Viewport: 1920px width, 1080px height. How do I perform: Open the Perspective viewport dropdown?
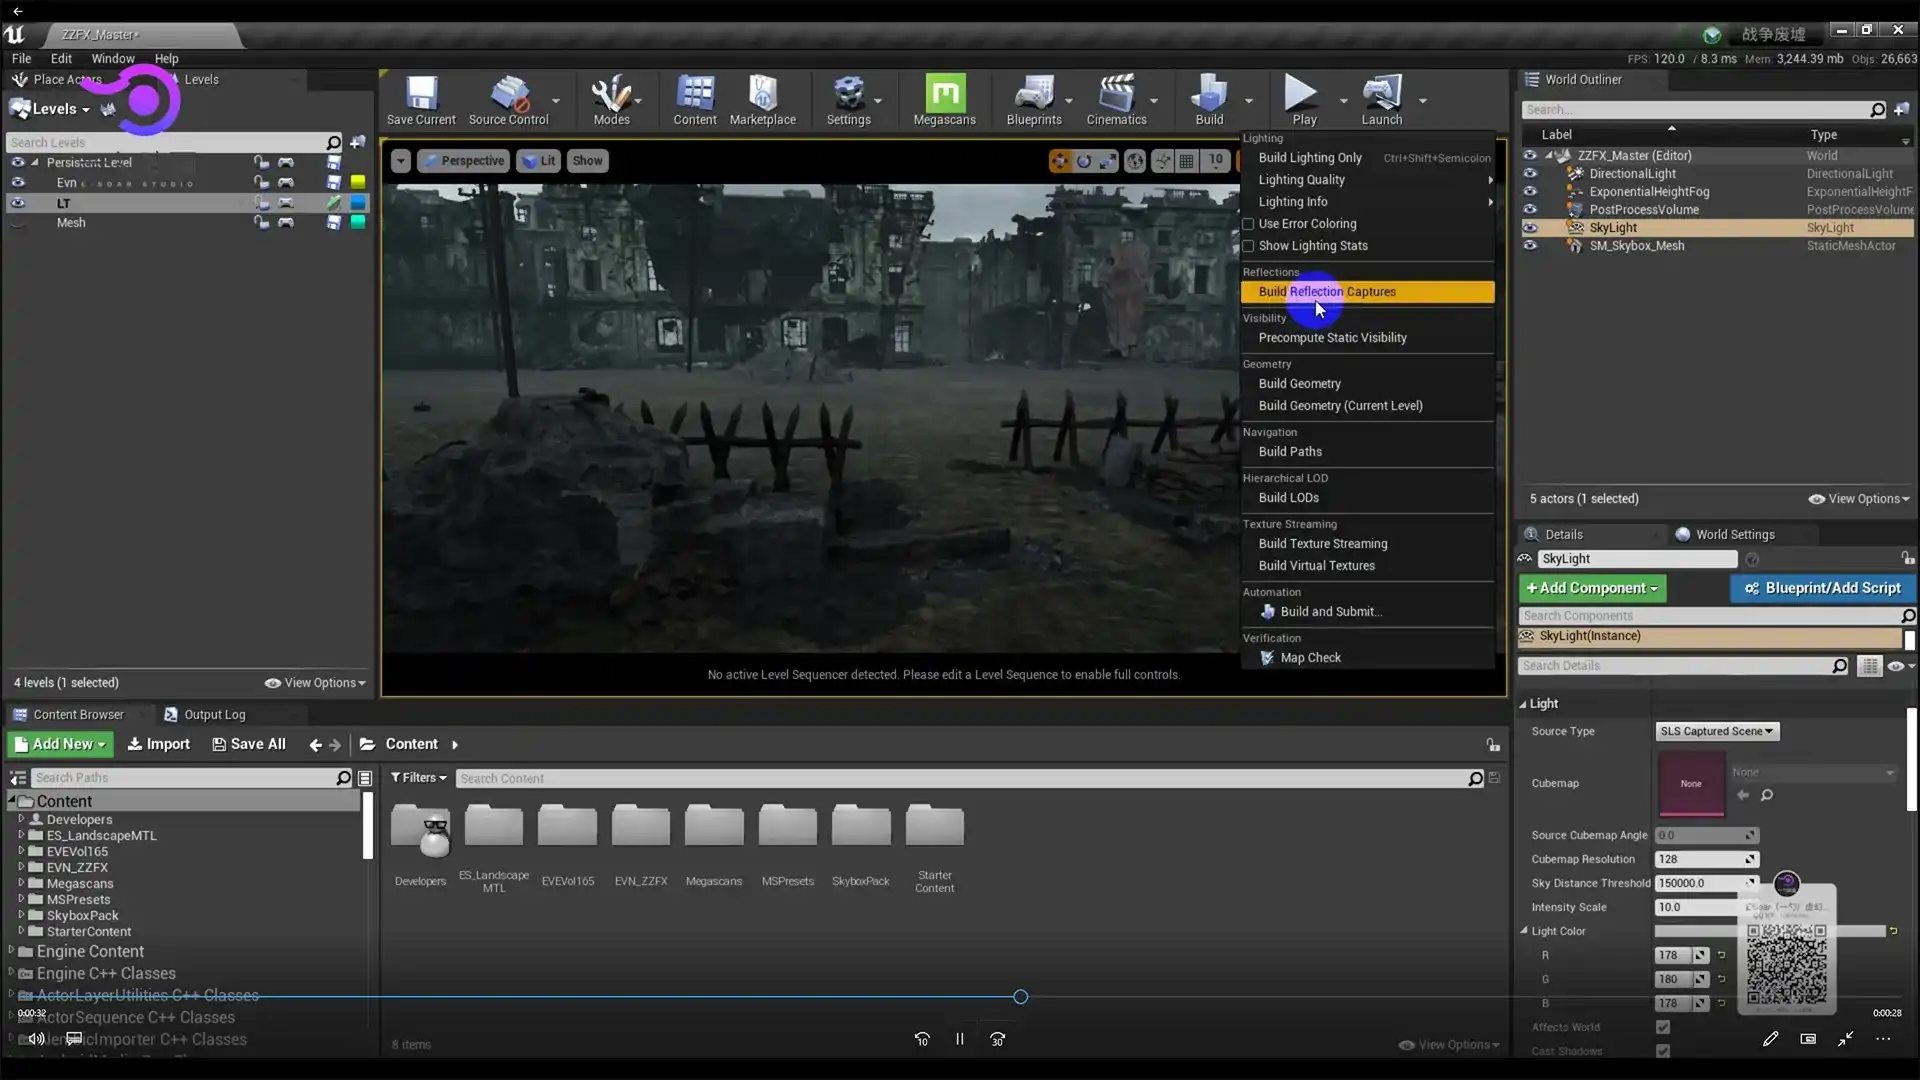click(x=463, y=161)
